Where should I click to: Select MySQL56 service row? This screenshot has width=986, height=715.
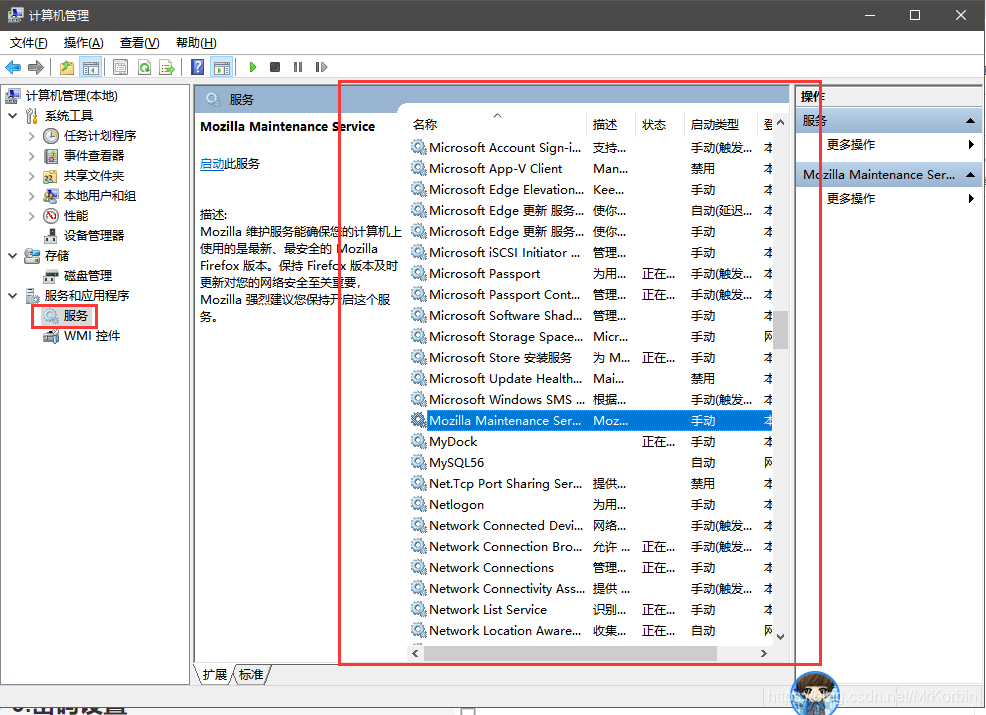[591, 463]
